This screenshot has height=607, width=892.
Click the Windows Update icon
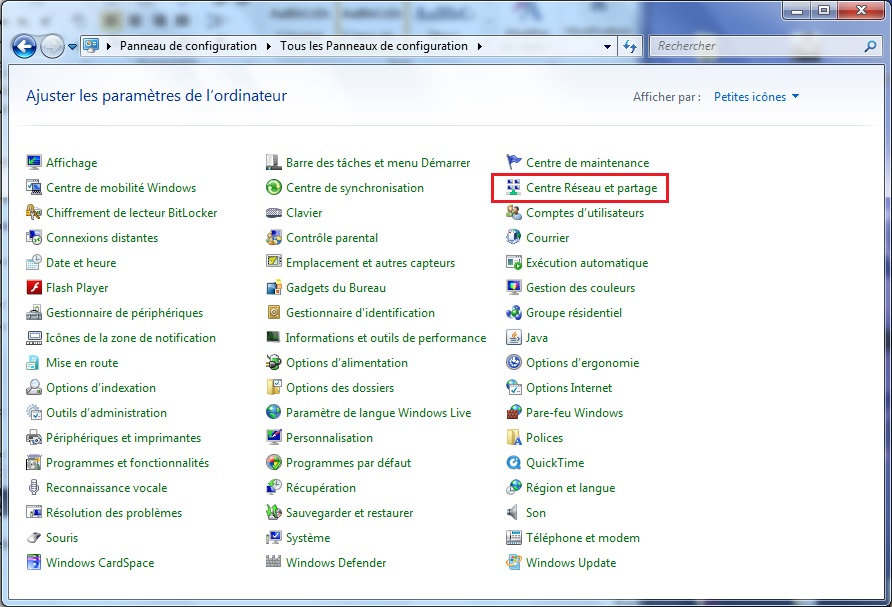pos(514,563)
